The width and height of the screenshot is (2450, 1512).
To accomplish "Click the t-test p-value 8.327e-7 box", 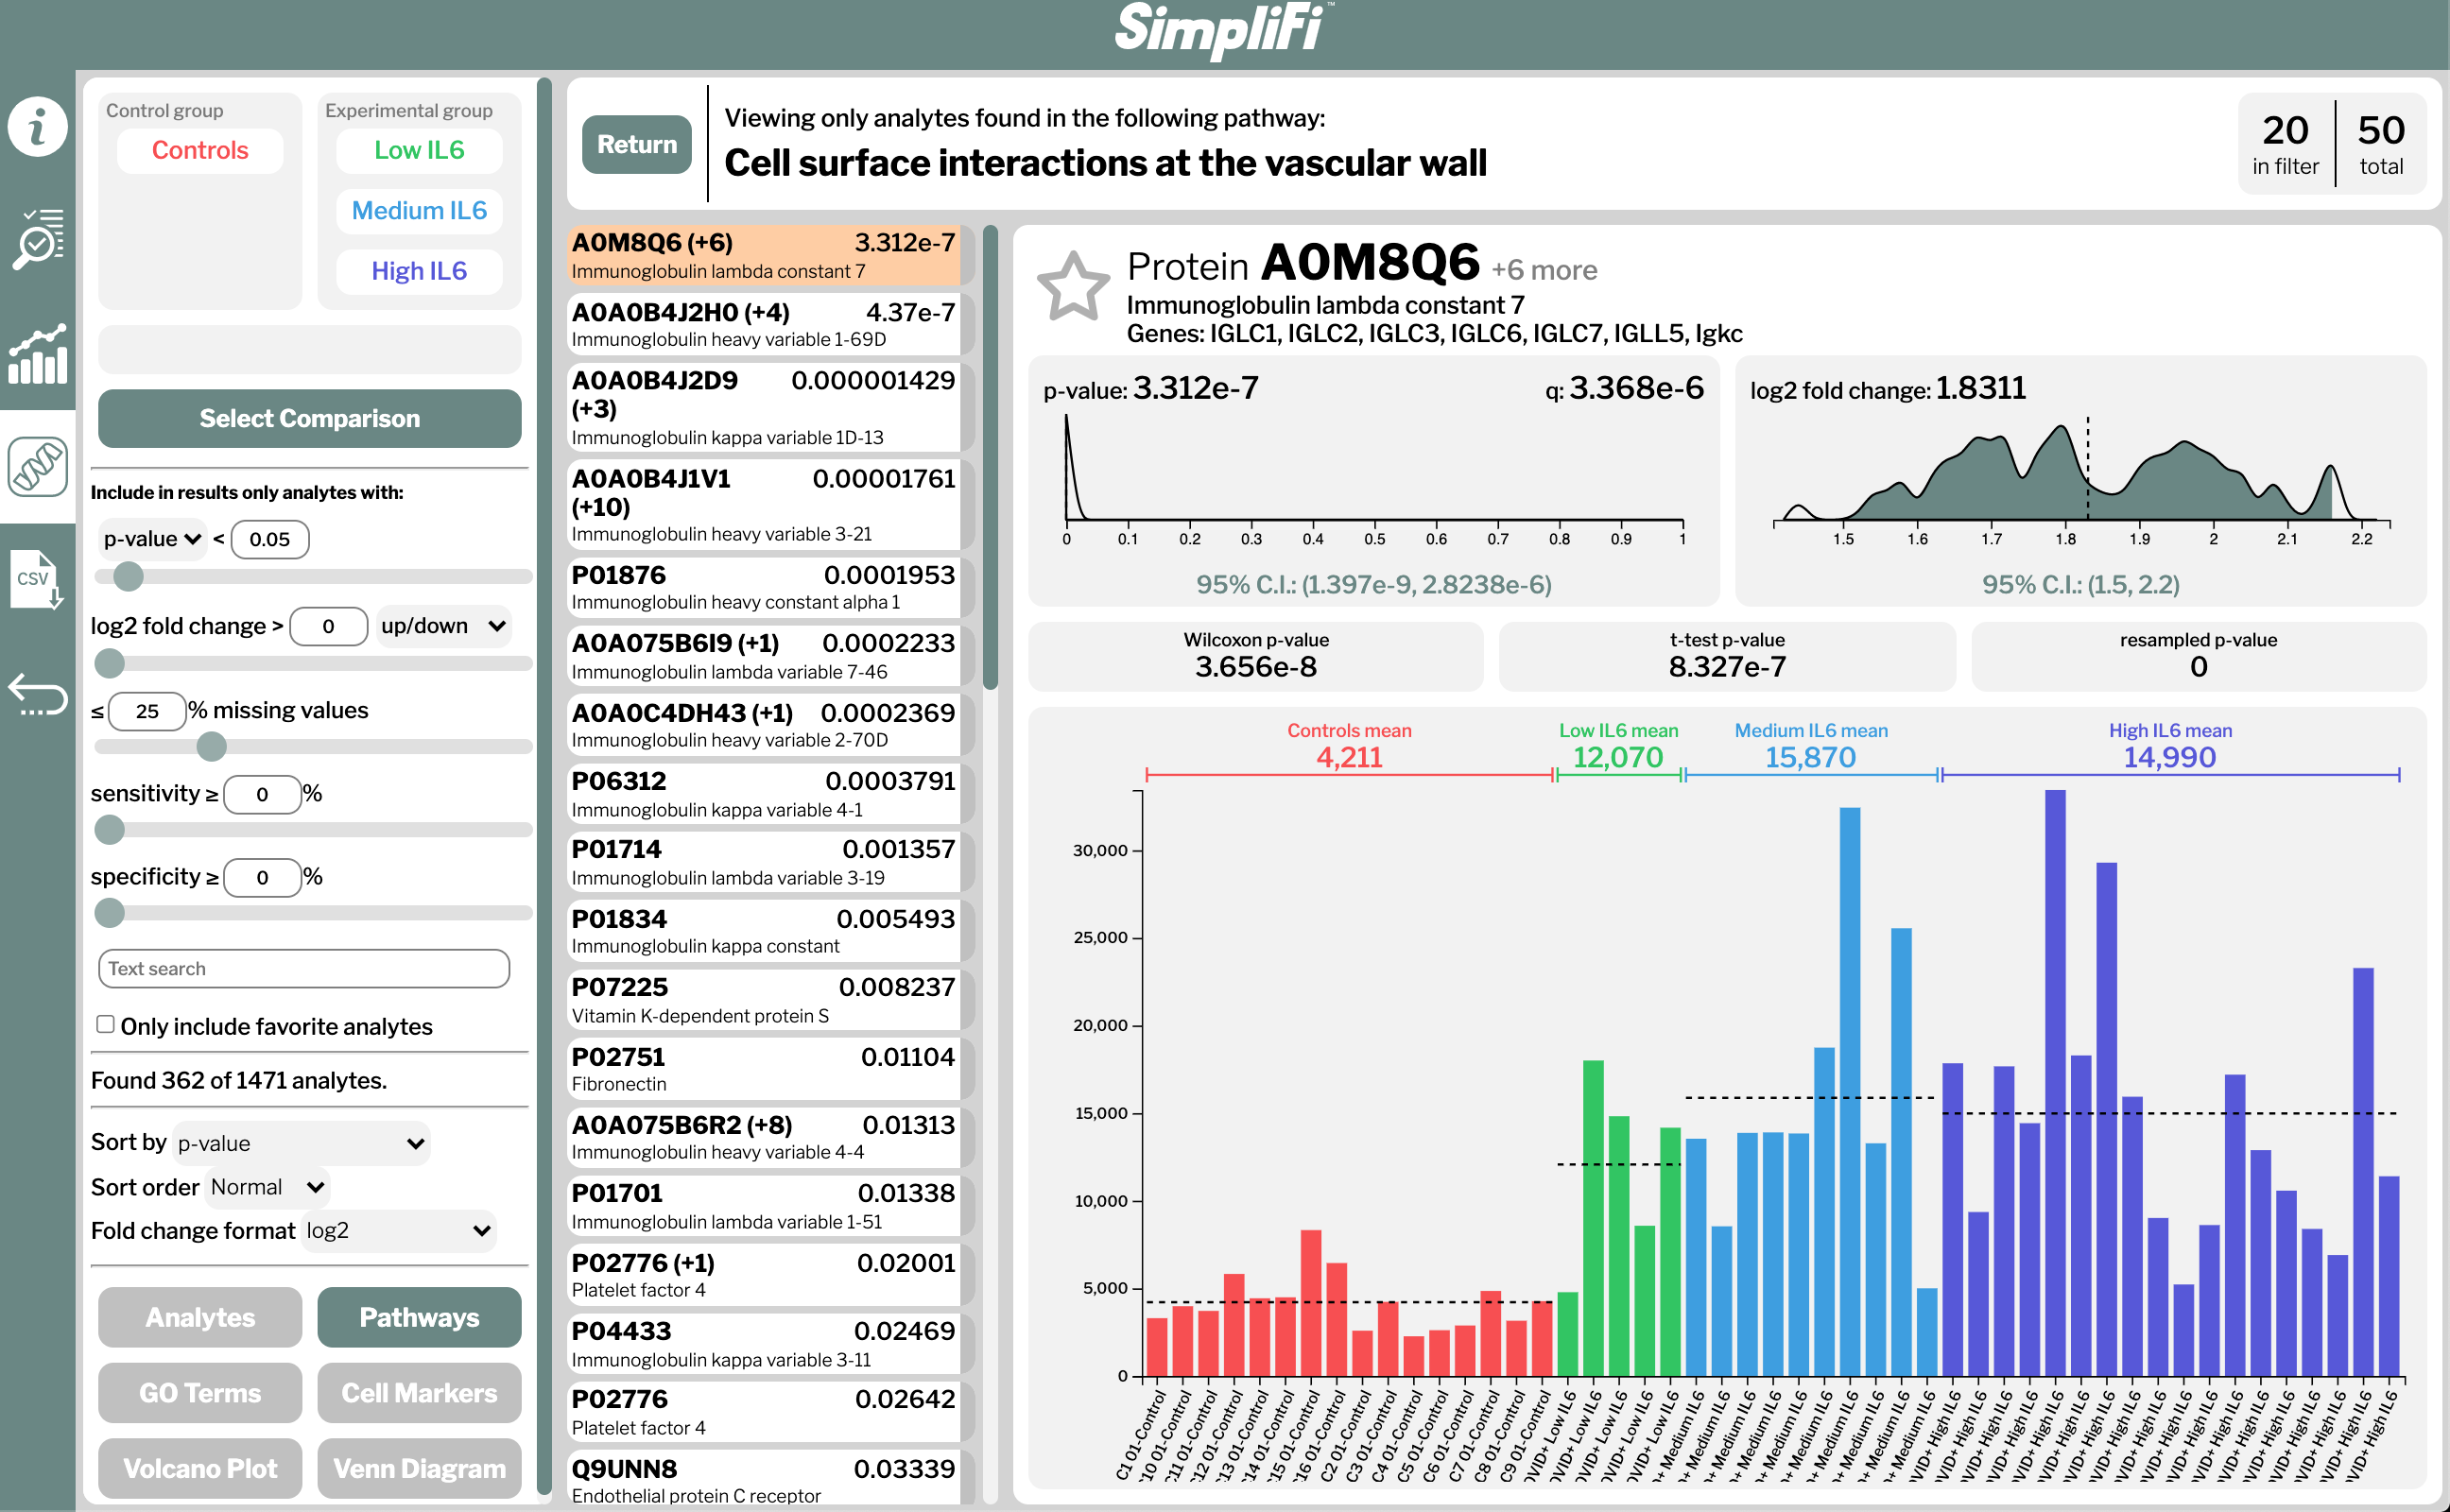I will point(1727,656).
